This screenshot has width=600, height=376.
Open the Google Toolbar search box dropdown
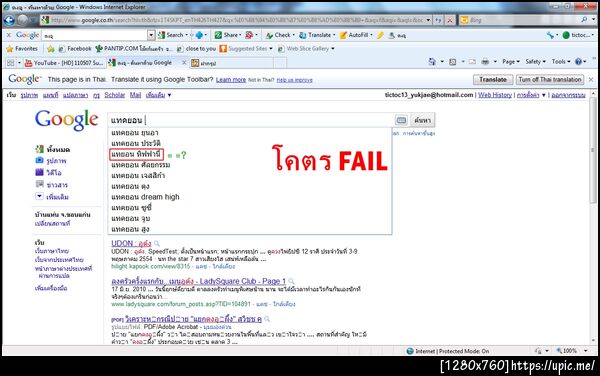pyautogui.click(x=151, y=36)
